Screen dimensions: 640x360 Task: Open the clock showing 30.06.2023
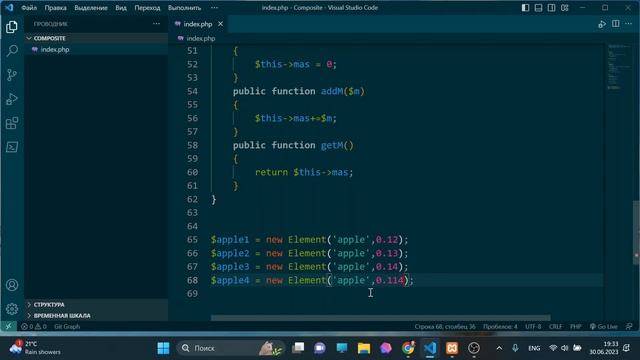pyautogui.click(x=604, y=348)
